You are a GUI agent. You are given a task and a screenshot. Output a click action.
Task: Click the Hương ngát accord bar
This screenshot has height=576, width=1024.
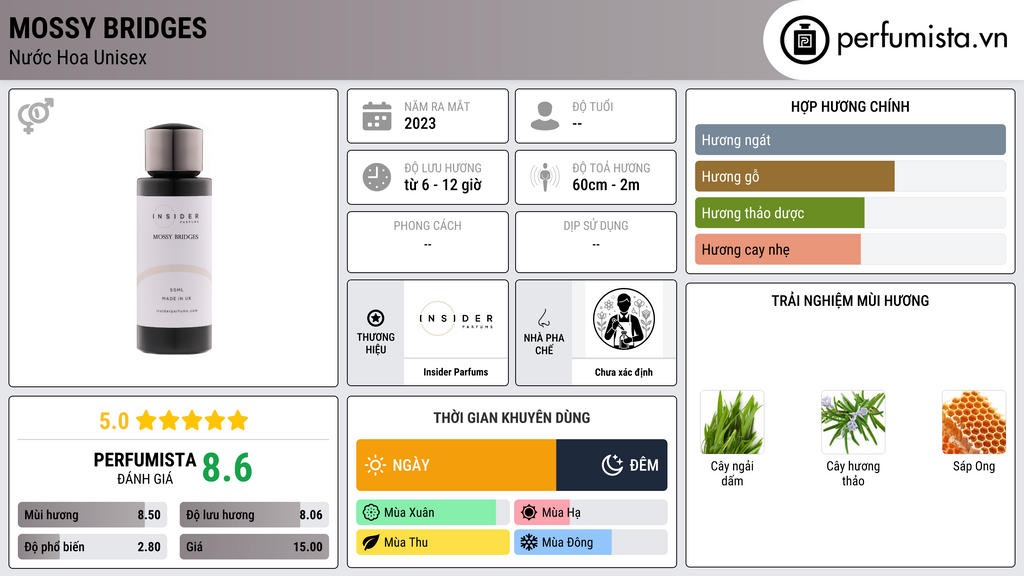point(850,140)
